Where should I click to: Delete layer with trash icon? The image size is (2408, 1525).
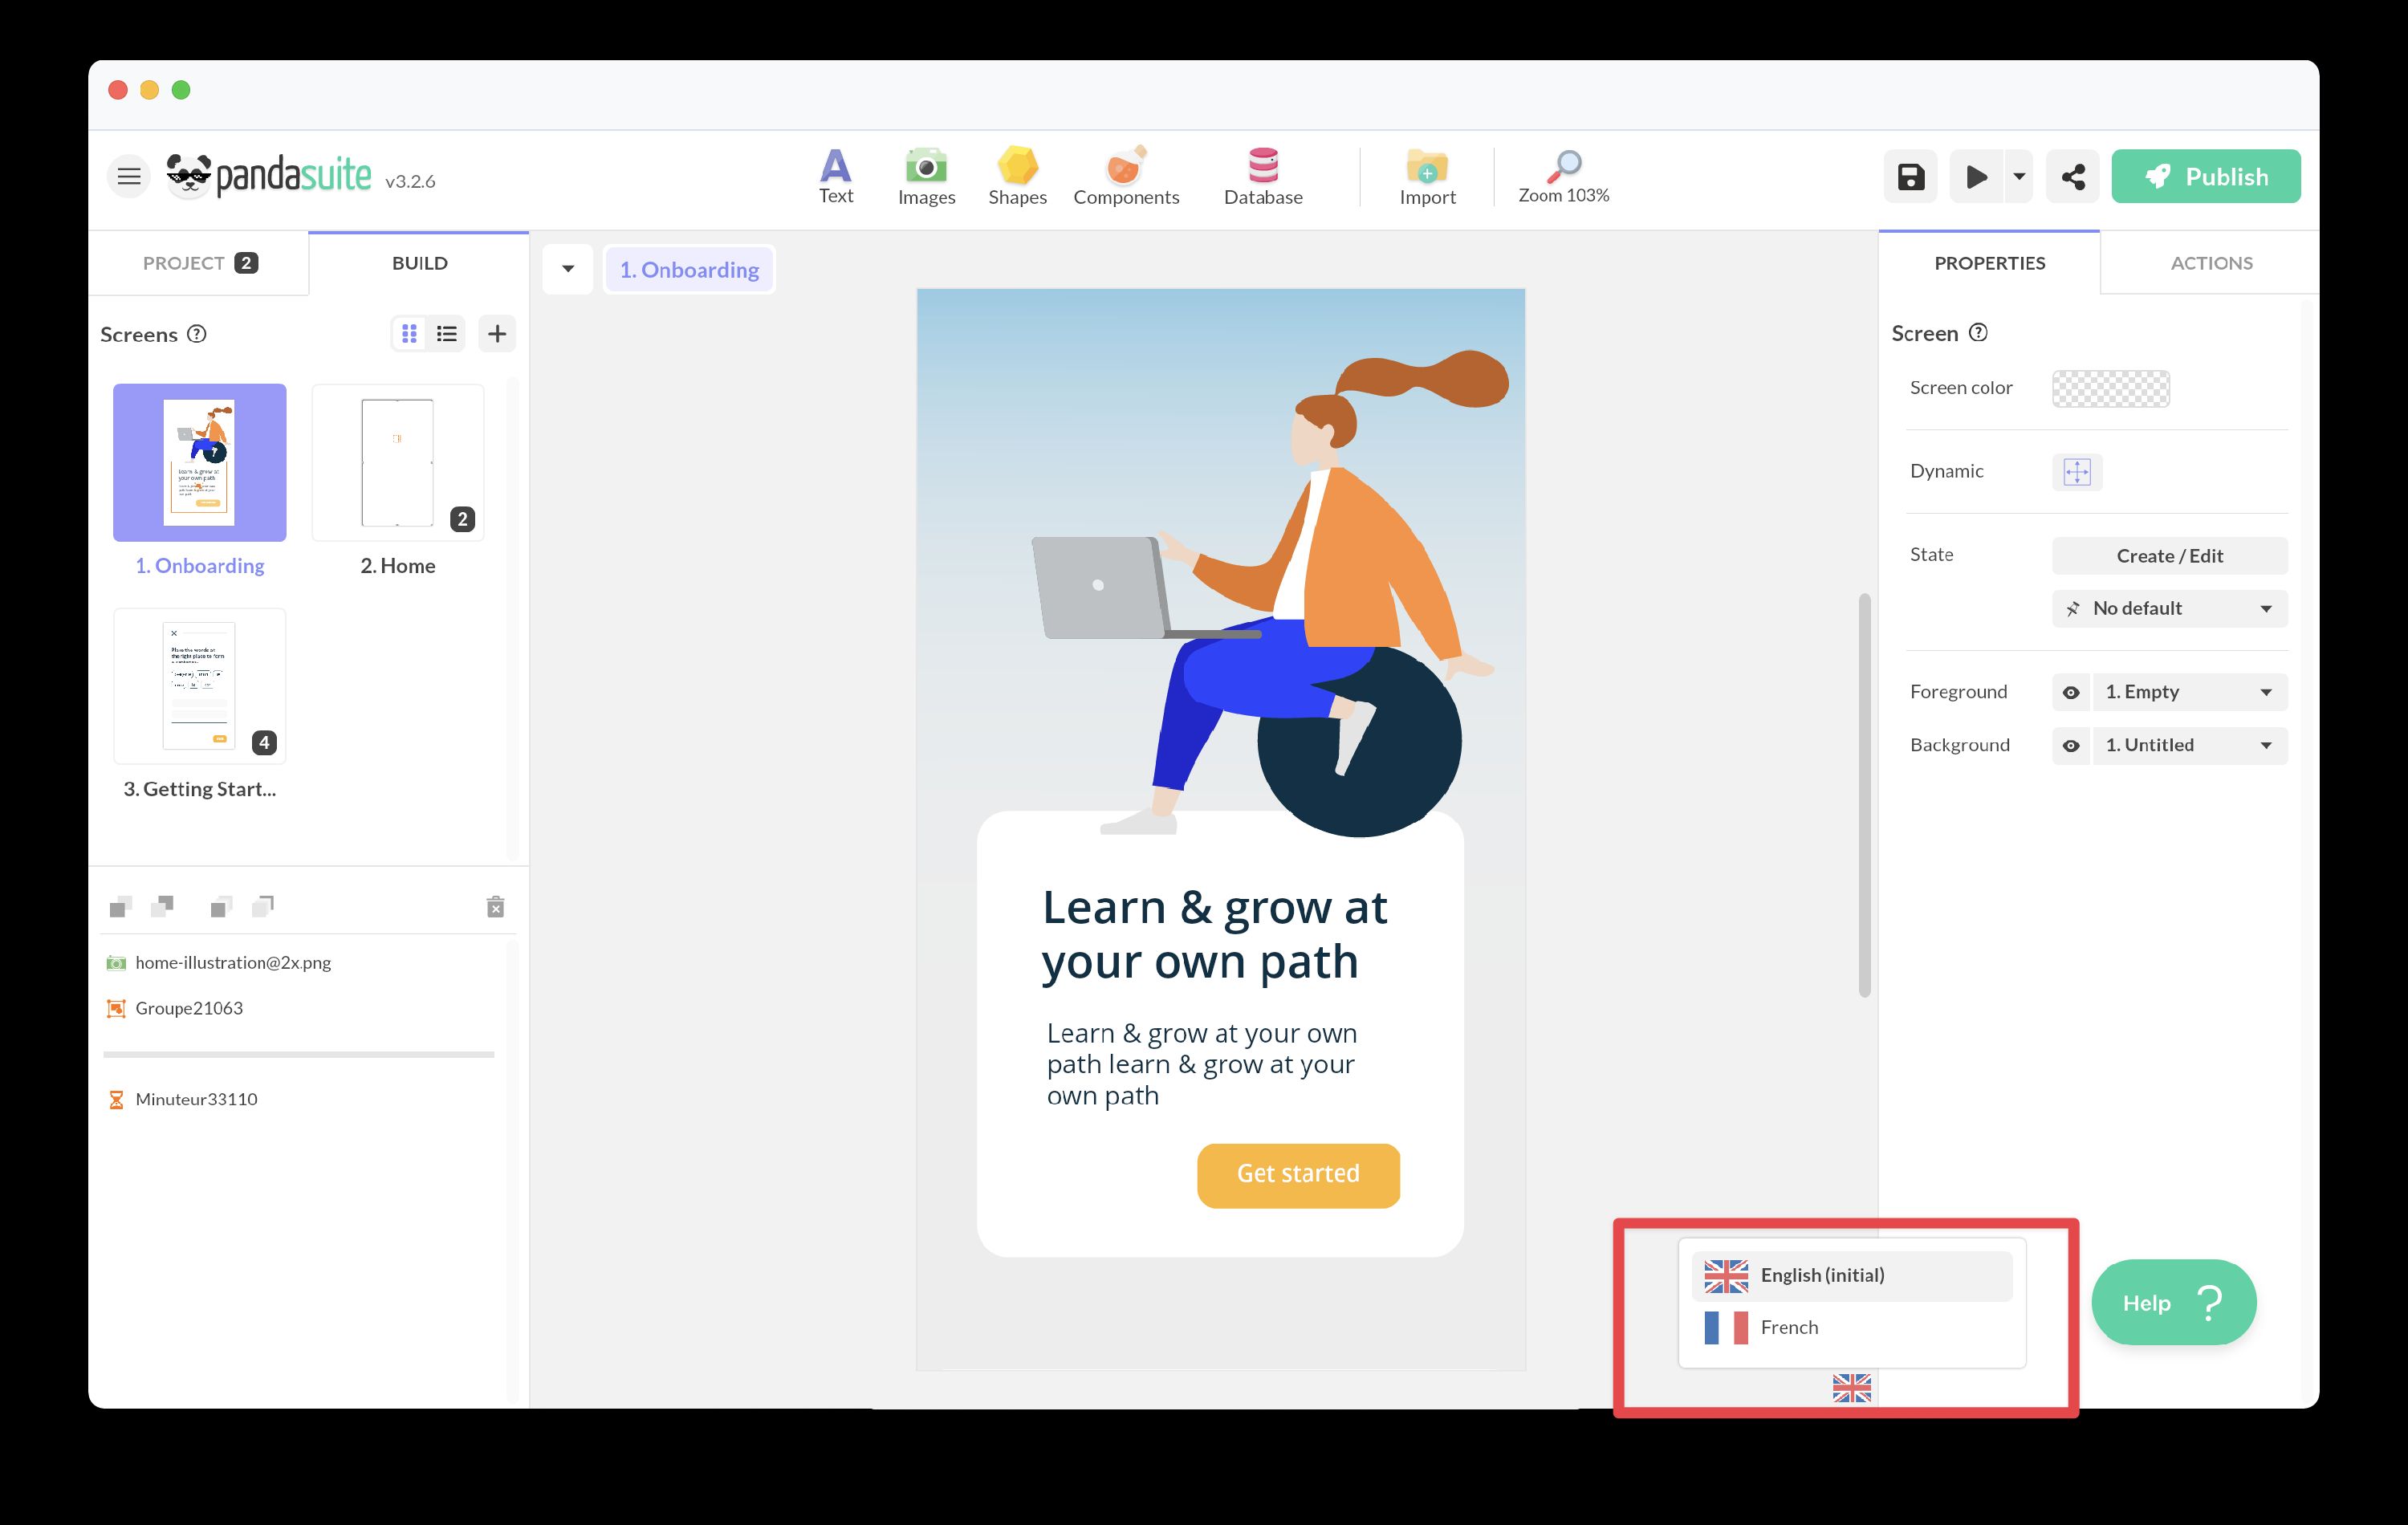tap(495, 907)
